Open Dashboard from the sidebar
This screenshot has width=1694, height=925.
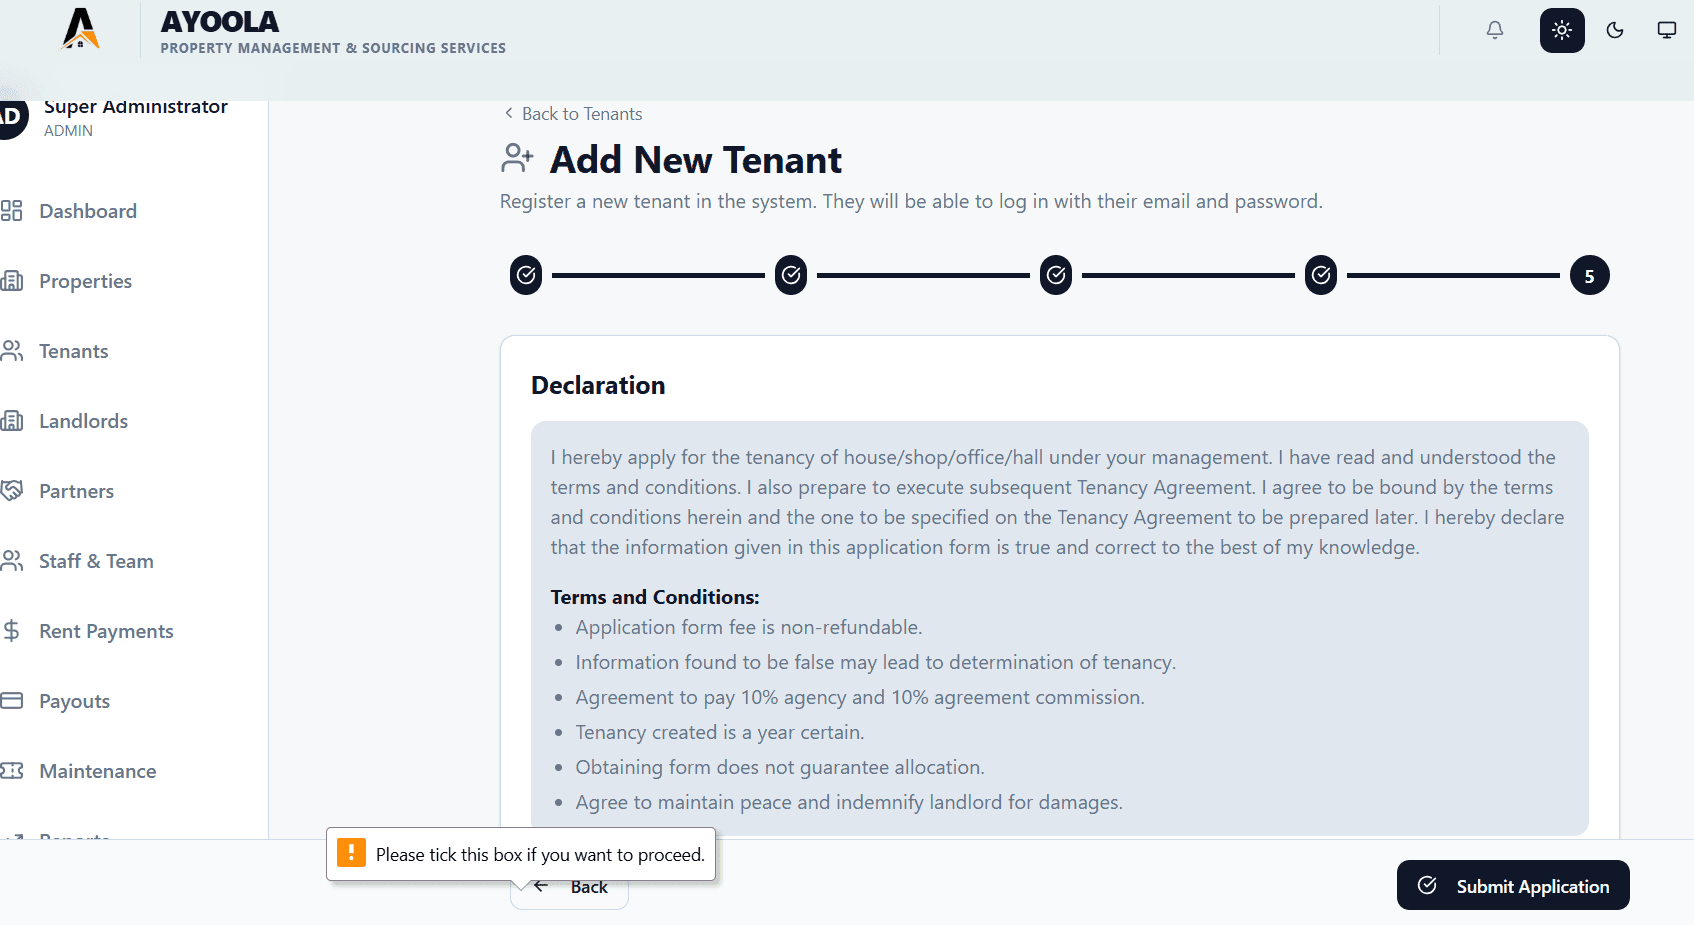click(x=88, y=211)
